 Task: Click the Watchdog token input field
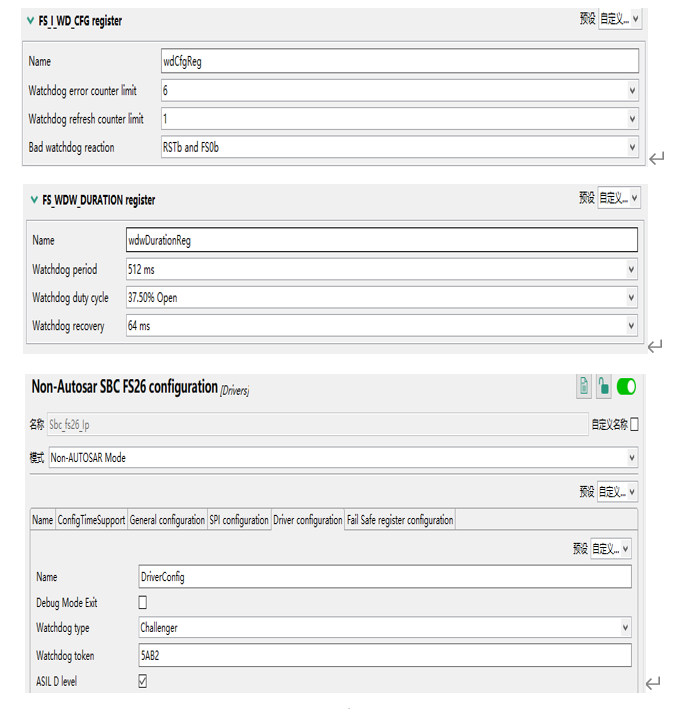pyautogui.click(x=384, y=655)
